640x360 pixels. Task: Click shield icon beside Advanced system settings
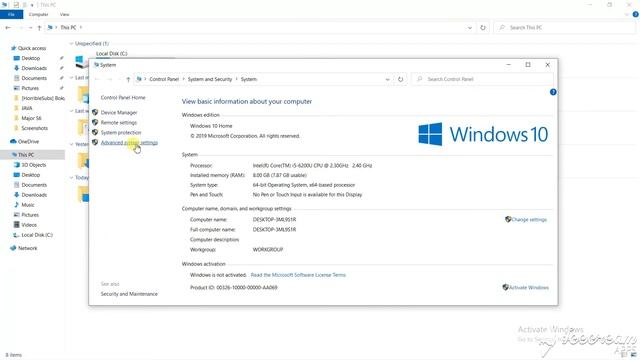tap(95, 142)
